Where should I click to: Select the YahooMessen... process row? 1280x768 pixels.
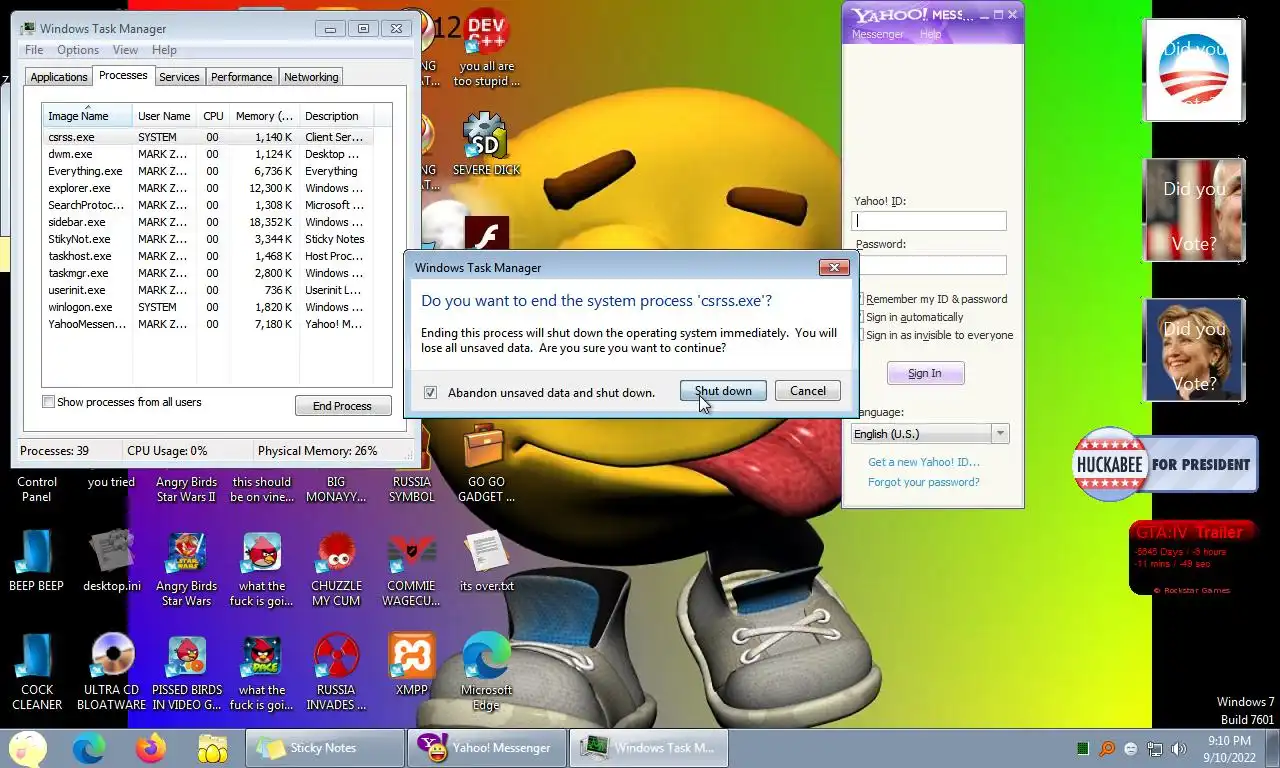click(x=208, y=324)
